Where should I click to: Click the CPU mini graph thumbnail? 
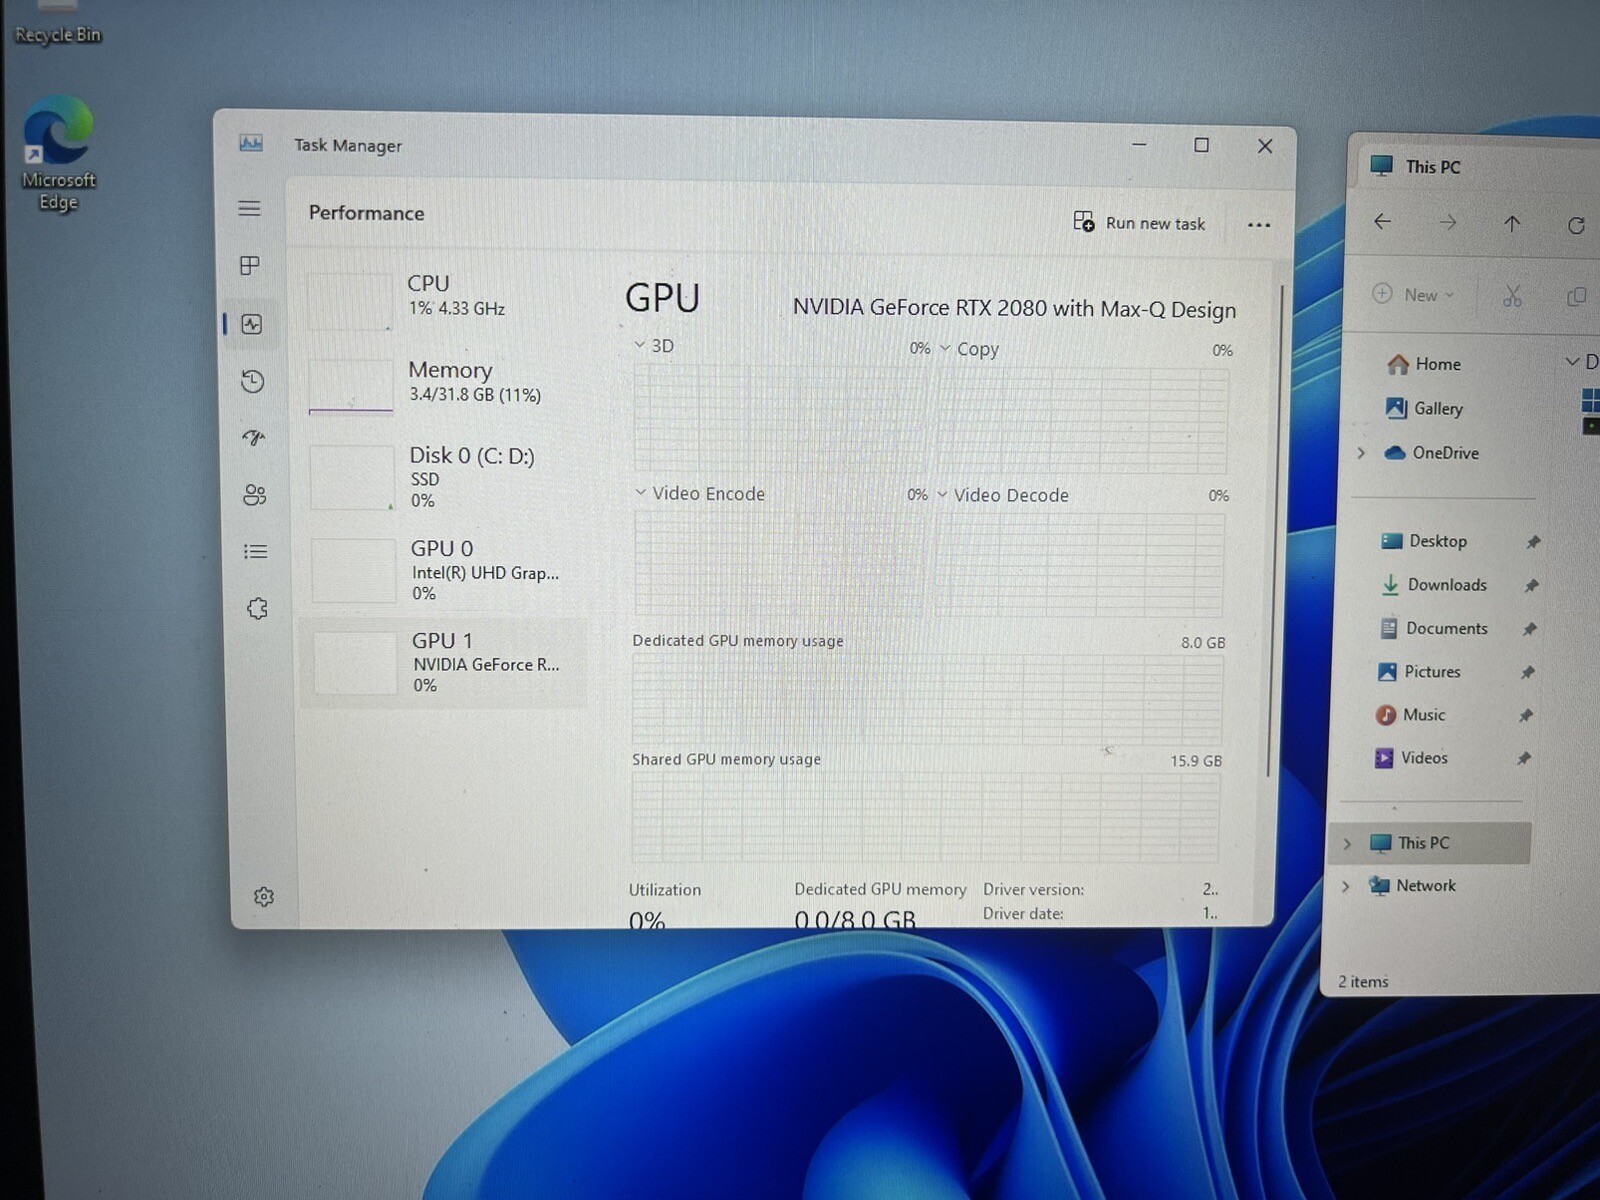350,302
